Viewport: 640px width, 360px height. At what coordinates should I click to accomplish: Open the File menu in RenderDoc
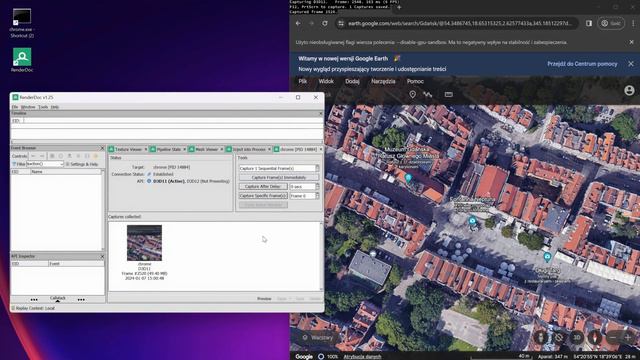tap(15, 107)
